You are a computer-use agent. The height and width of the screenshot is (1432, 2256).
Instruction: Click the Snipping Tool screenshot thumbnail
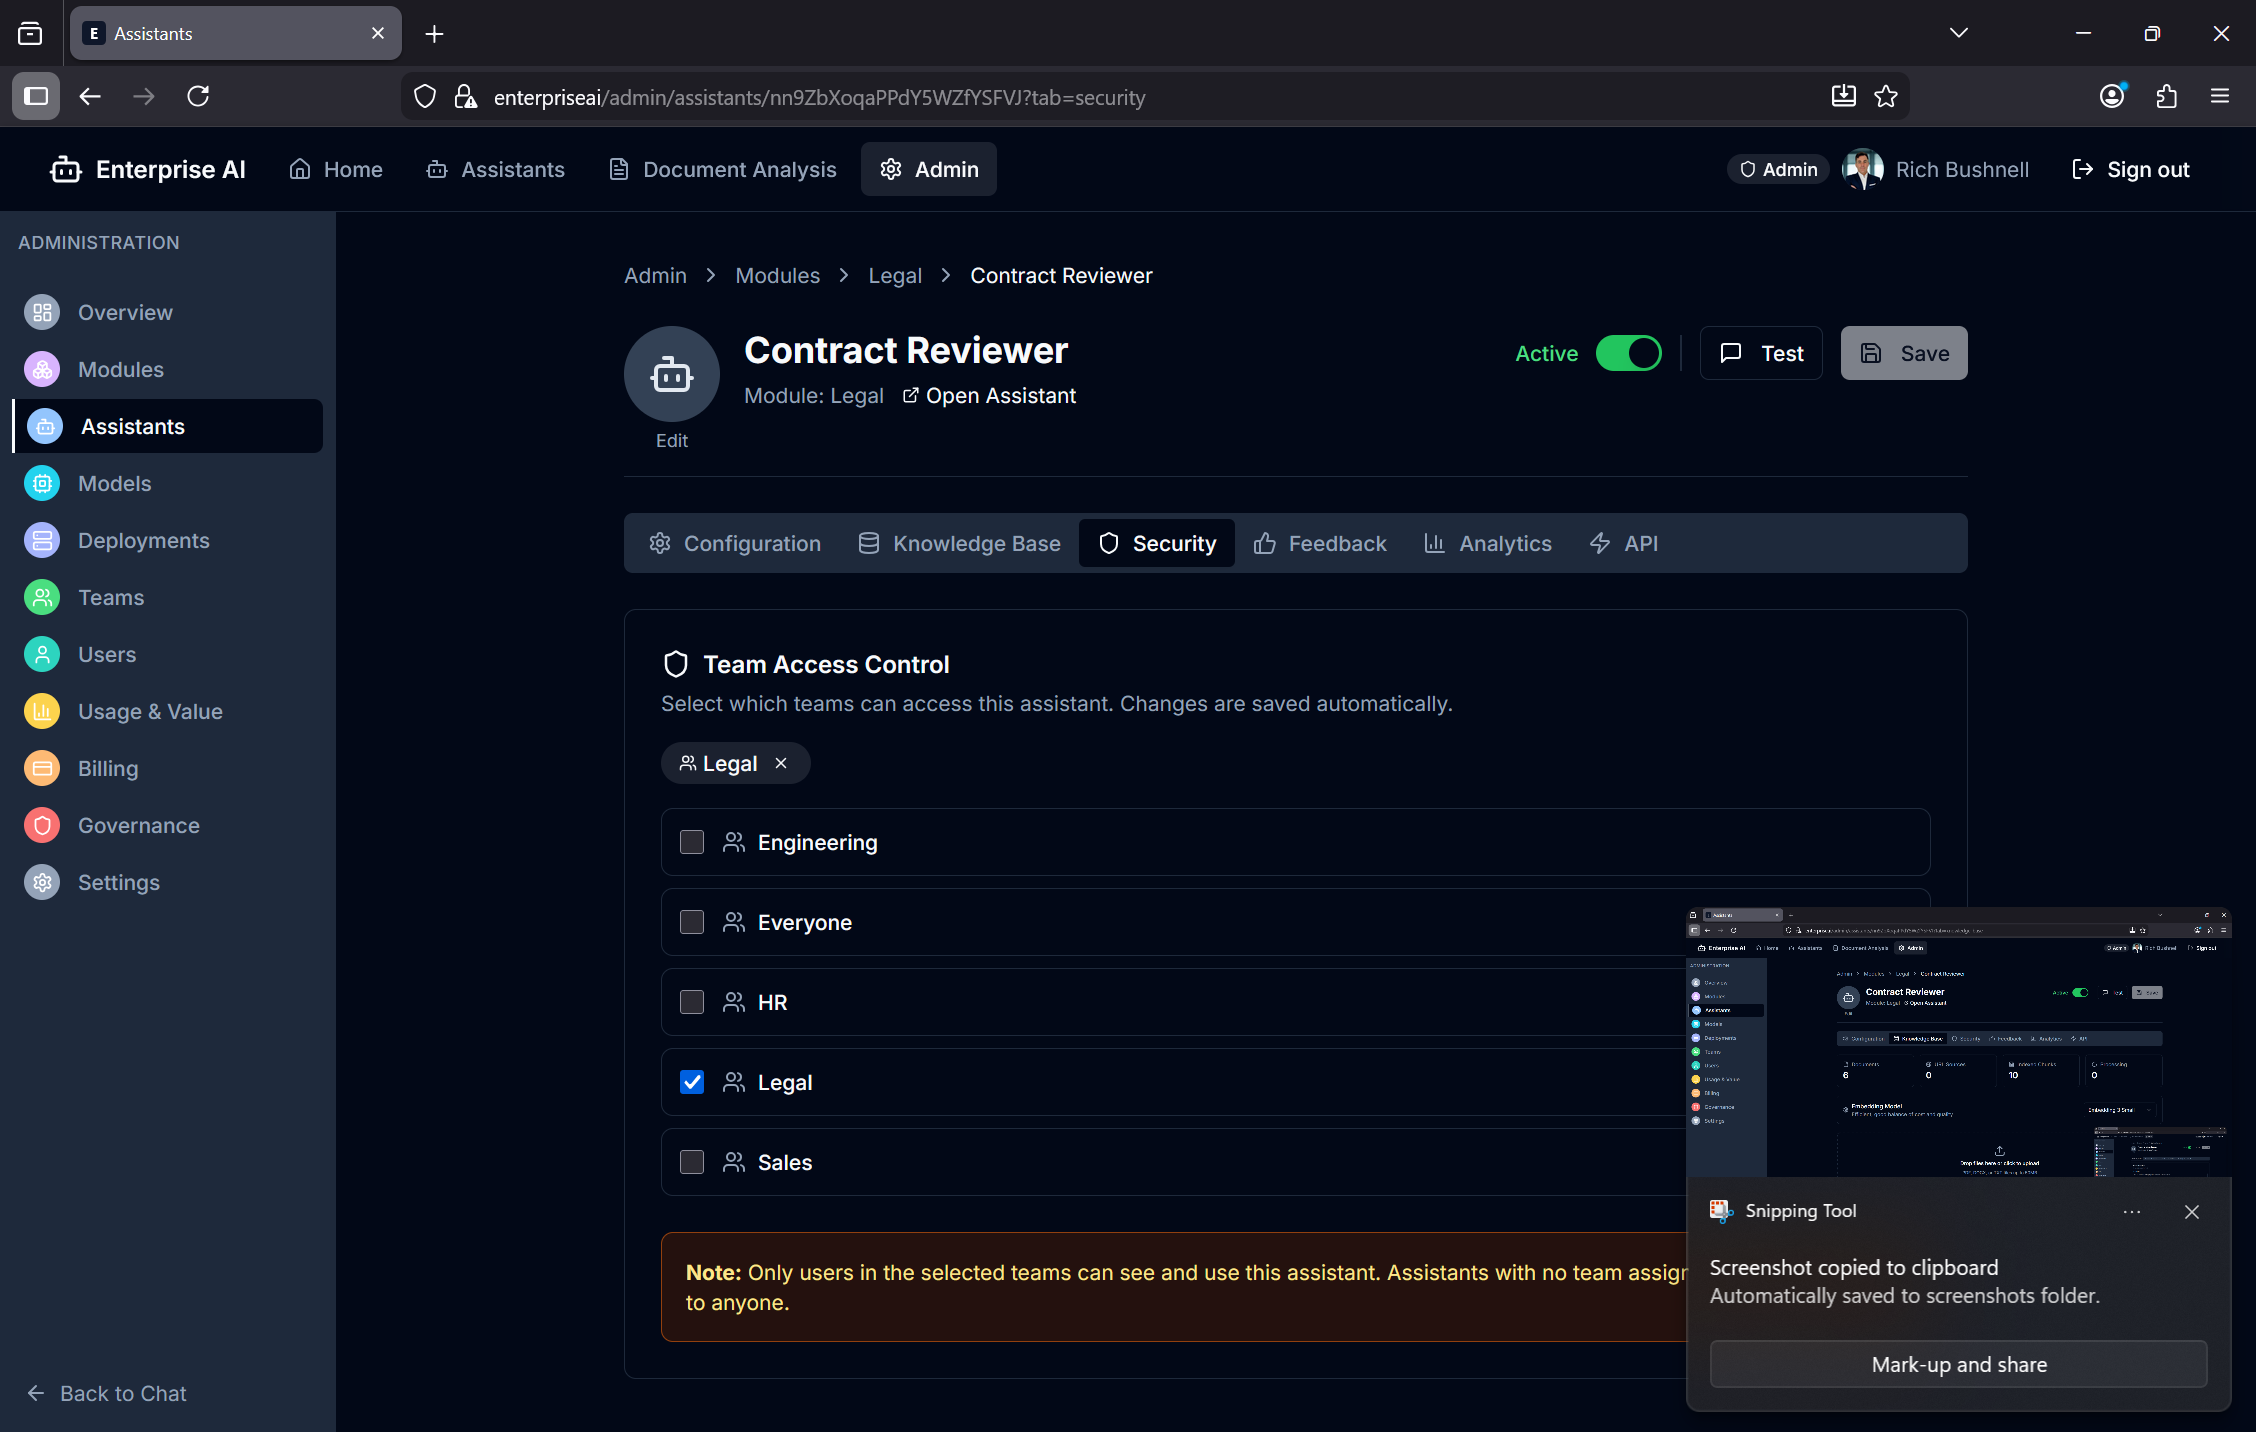tap(1958, 1041)
